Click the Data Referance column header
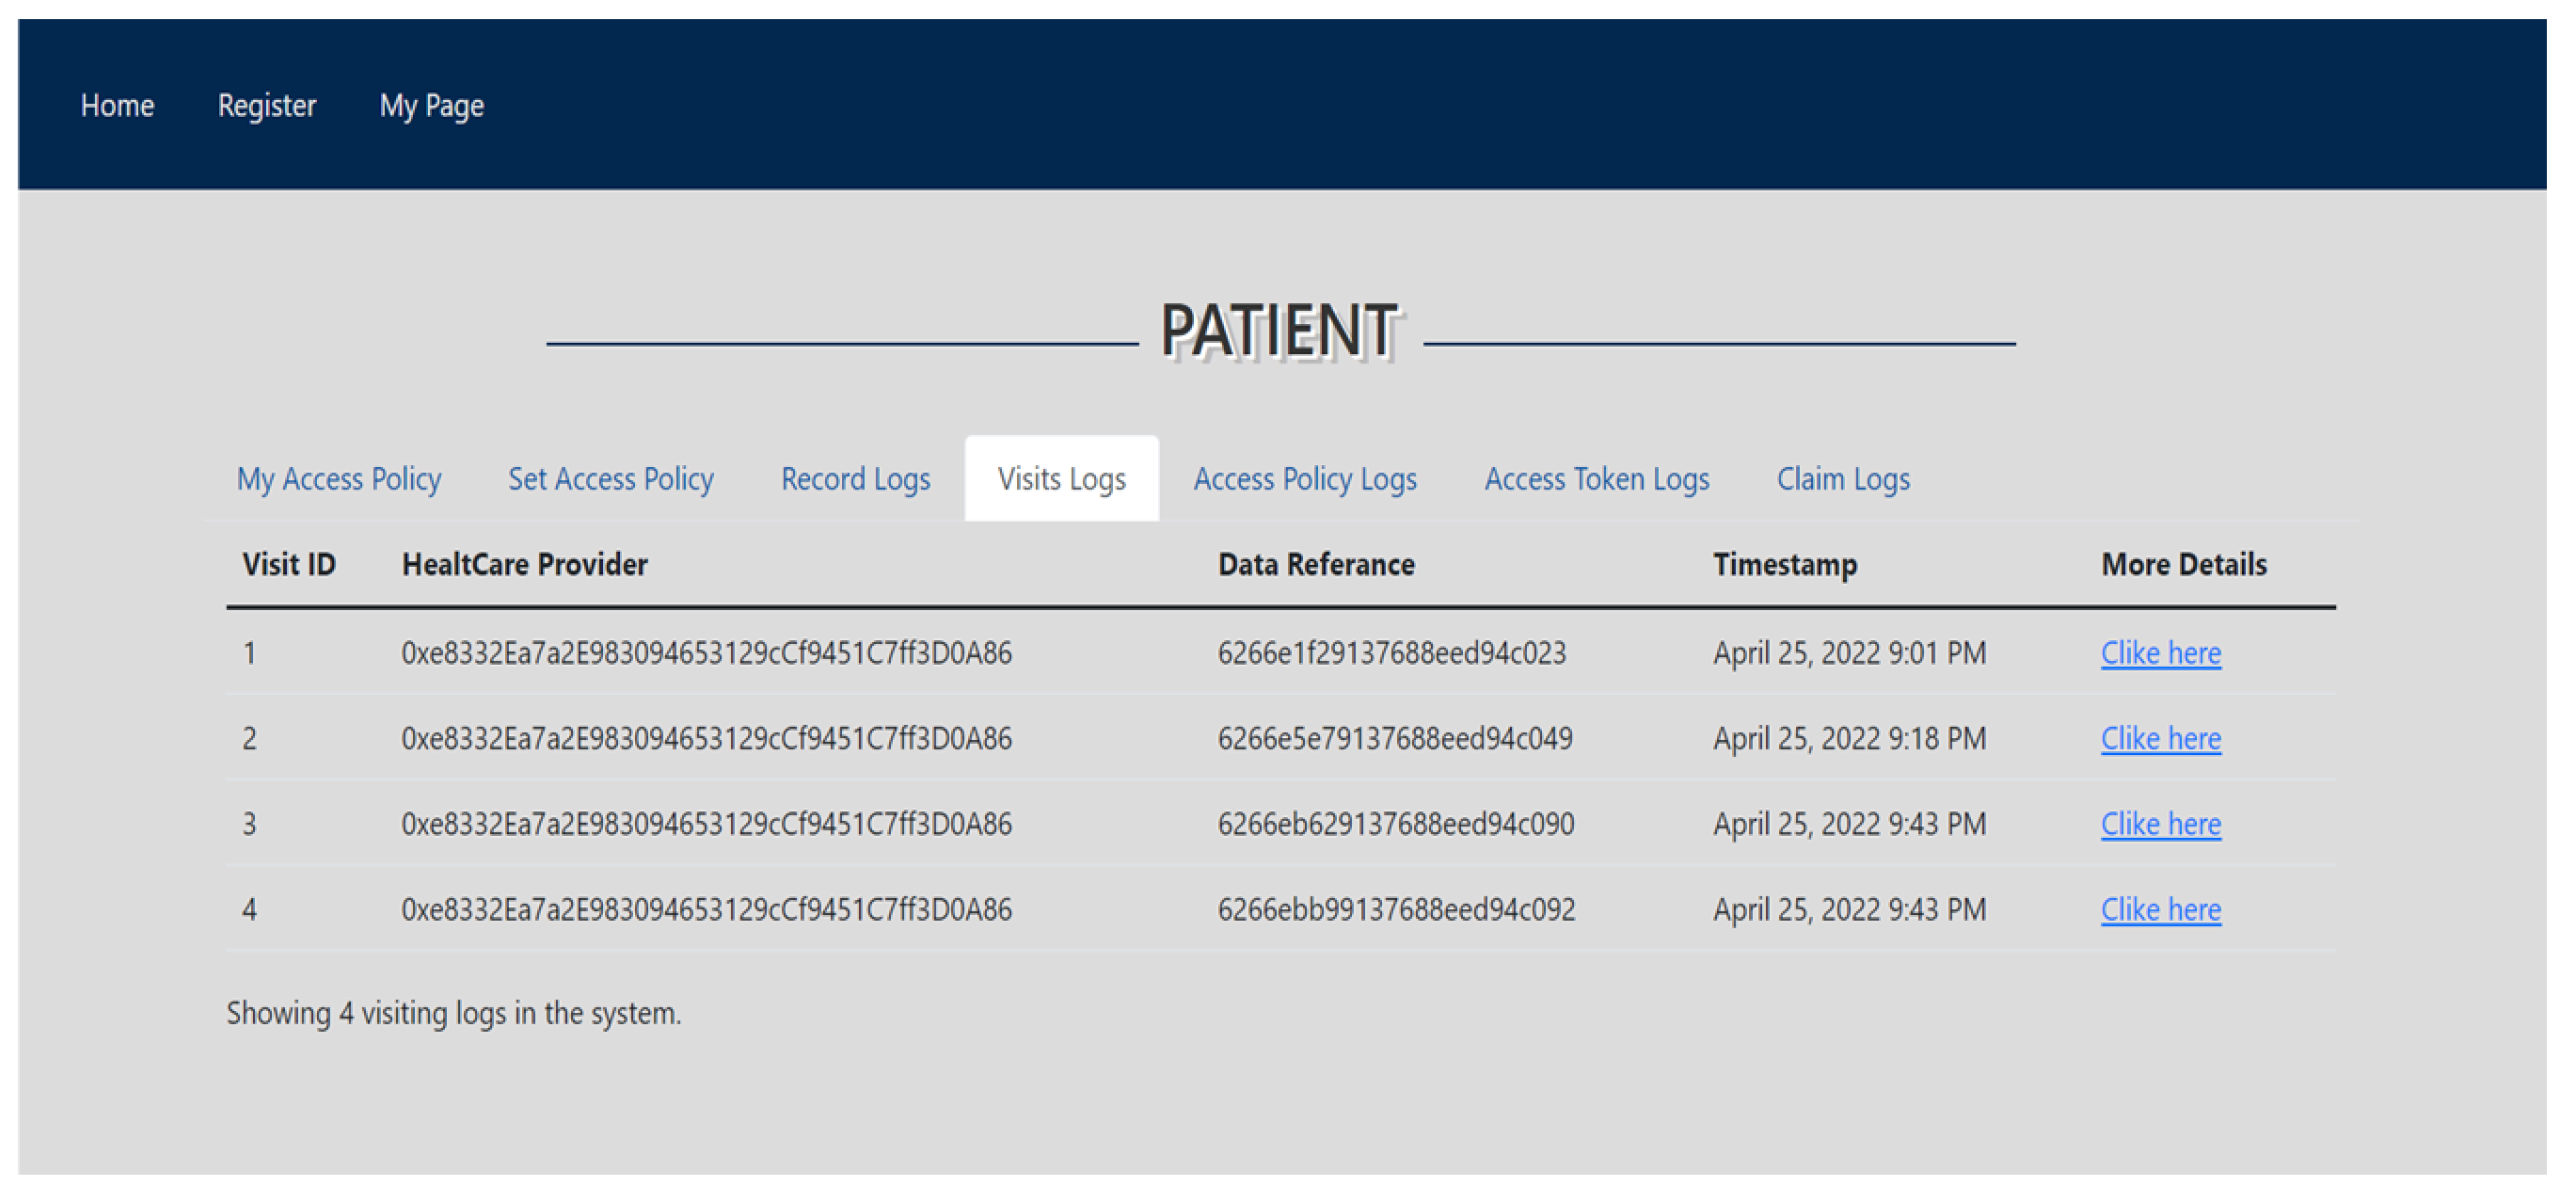Image resolution: width=2564 pixels, height=1193 pixels. point(1315,565)
